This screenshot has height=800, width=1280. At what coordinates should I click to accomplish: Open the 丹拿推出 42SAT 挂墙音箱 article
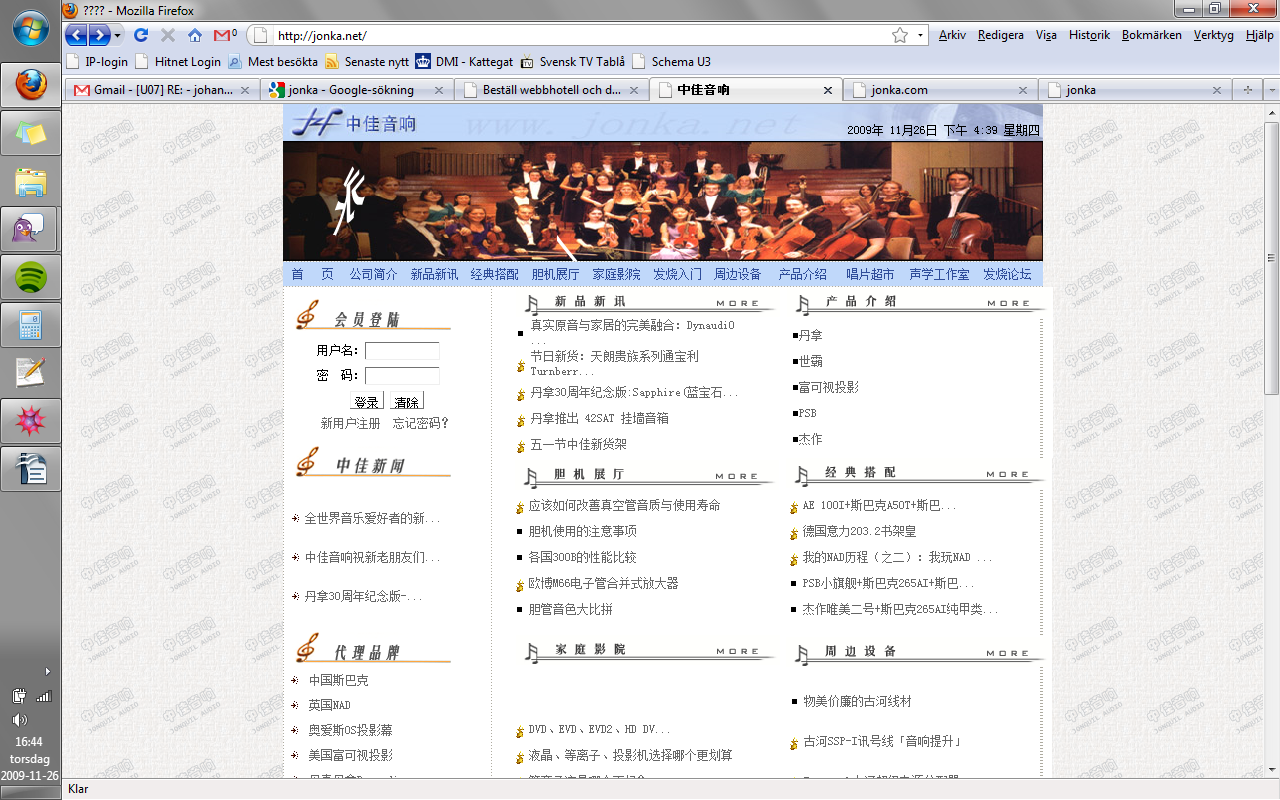click(599, 418)
